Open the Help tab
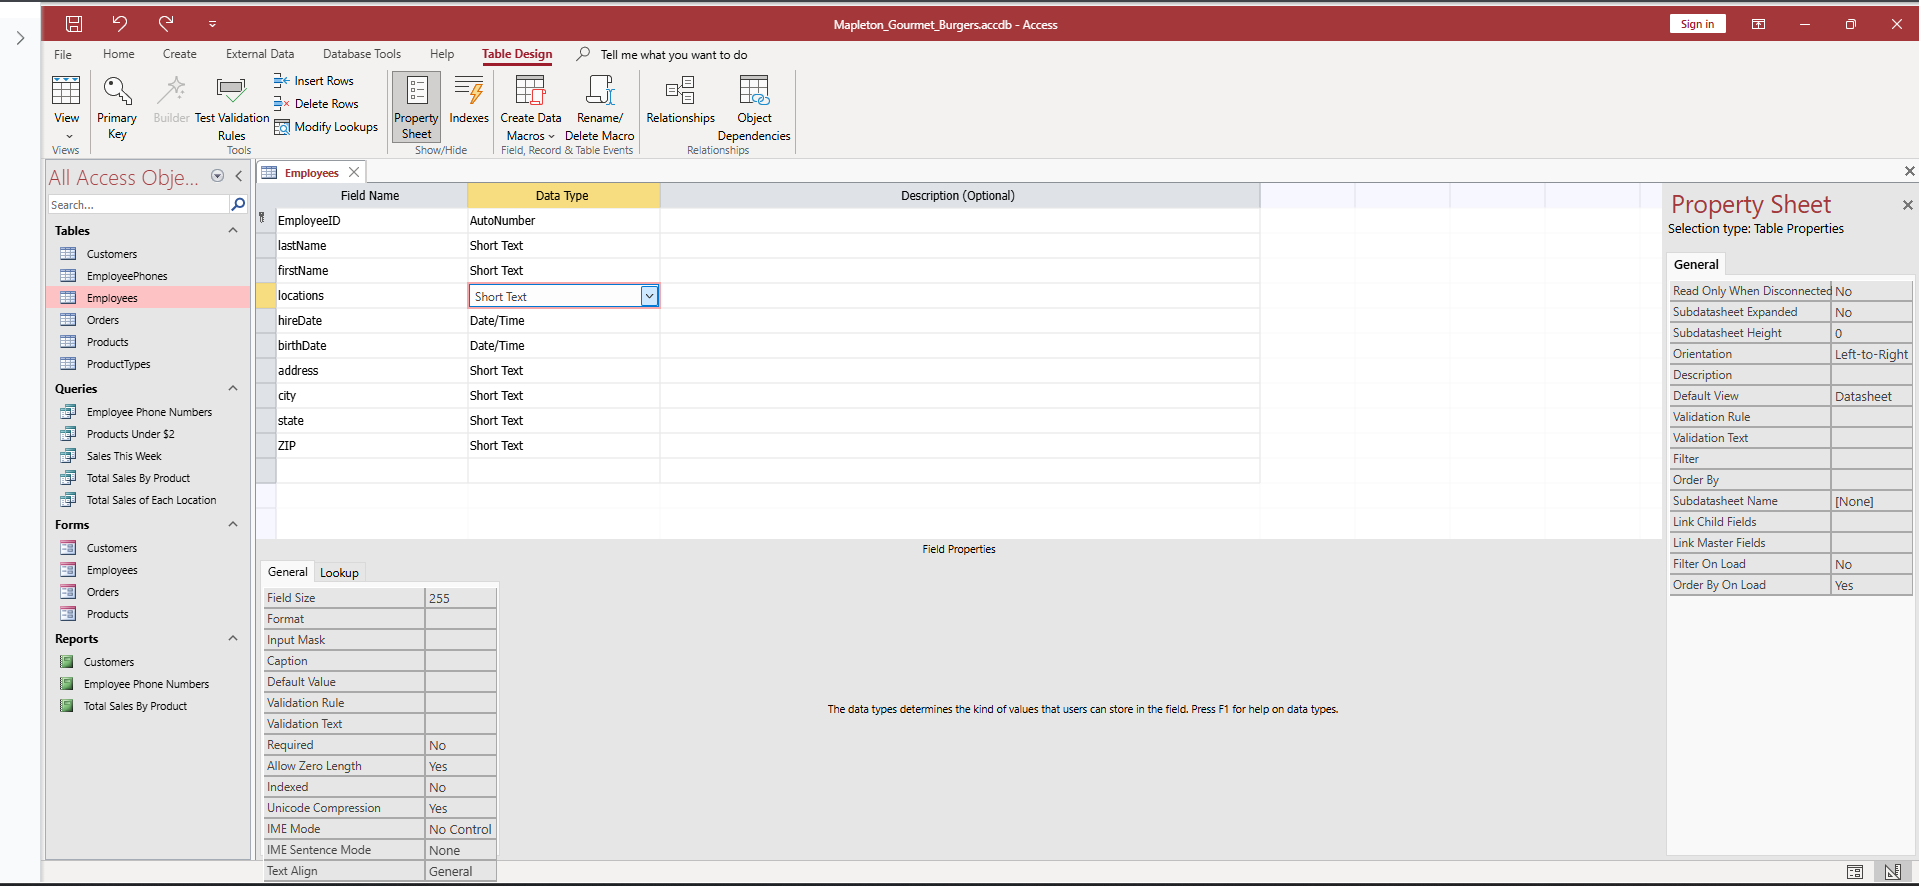The image size is (1919, 886). coord(442,54)
